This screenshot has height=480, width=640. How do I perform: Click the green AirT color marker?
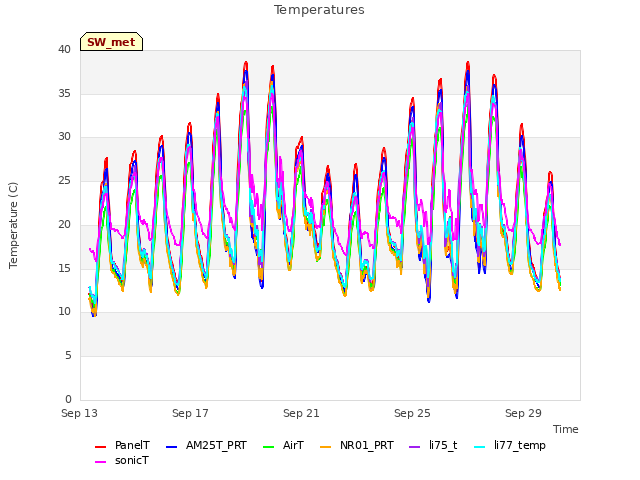point(269,447)
